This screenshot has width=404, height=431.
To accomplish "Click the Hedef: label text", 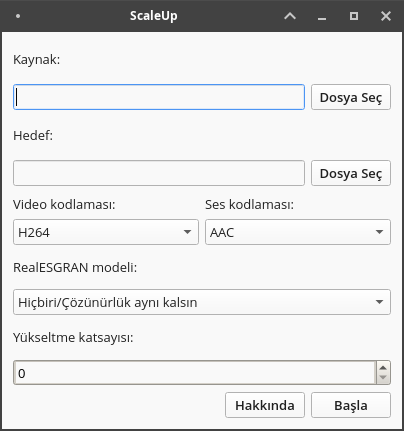I will 33,136.
